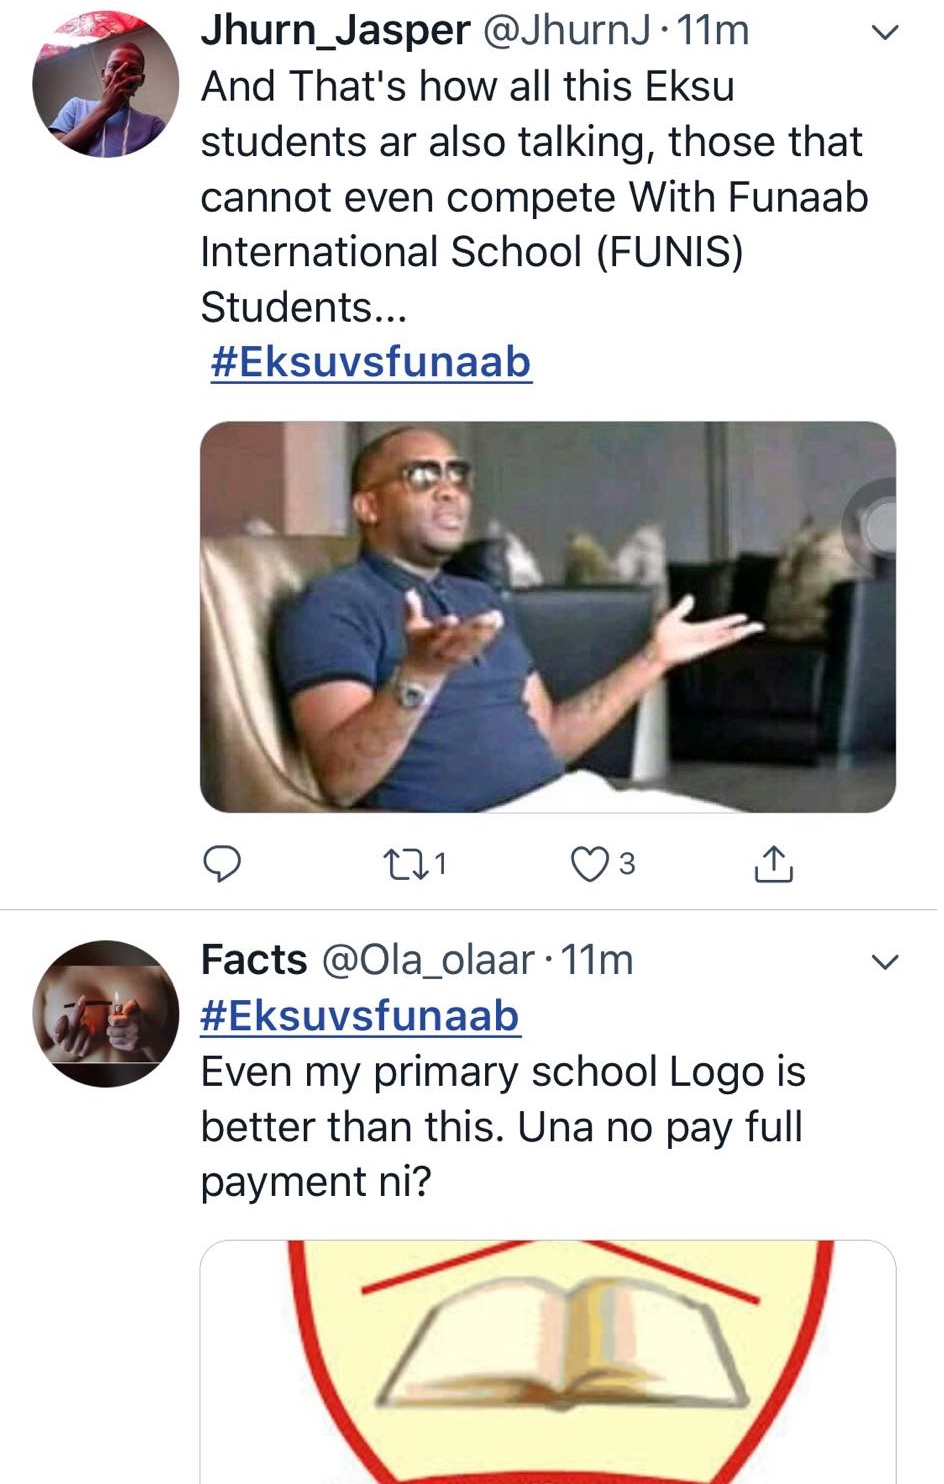Visit the @JhurnJ handle

pos(567,30)
